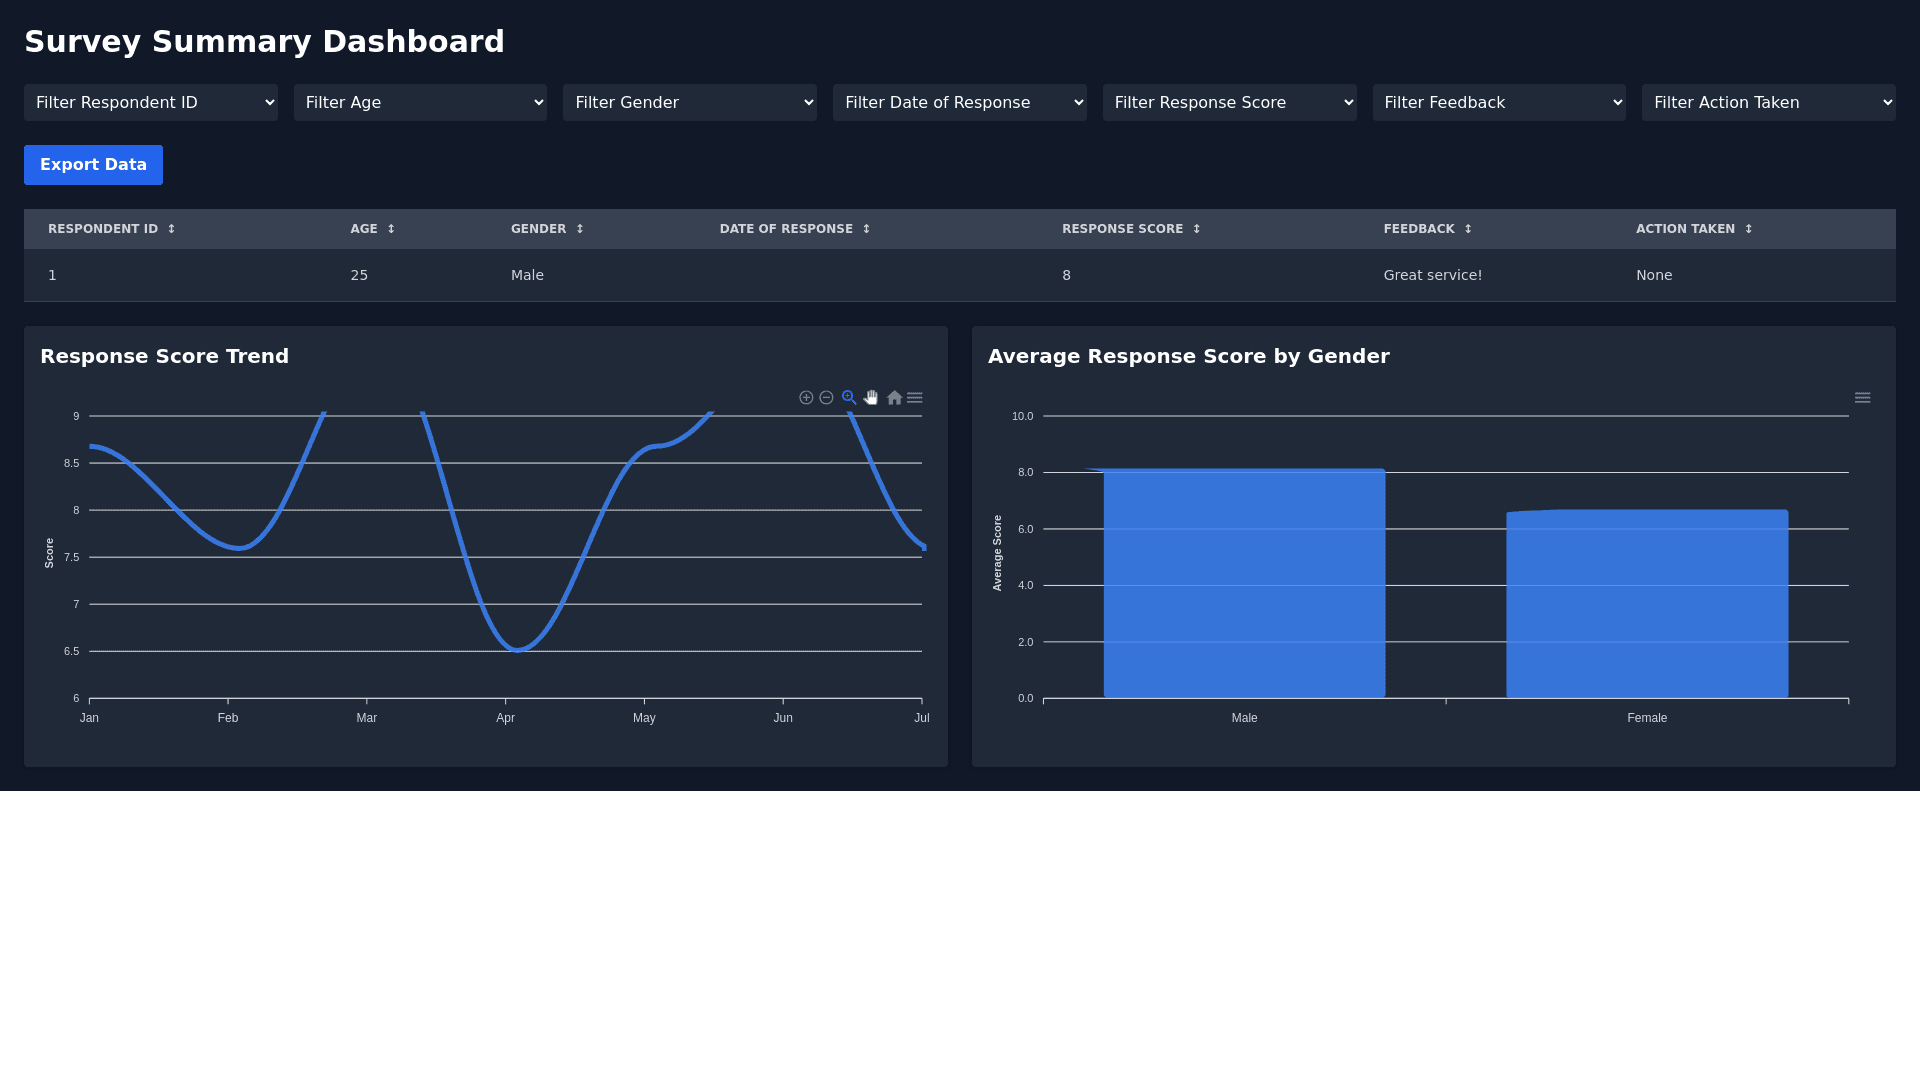
Task: Click the Female bar in gender chart
Action: pyautogui.click(x=1647, y=605)
